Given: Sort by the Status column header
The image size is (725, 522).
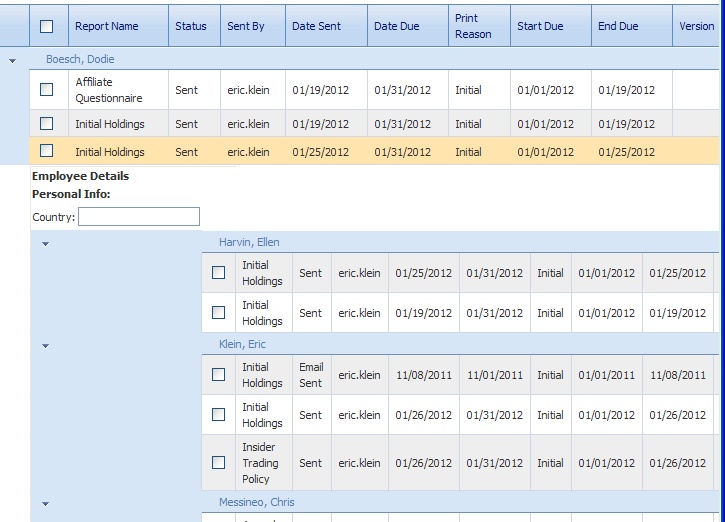Looking at the screenshot, I should tap(190, 27).
